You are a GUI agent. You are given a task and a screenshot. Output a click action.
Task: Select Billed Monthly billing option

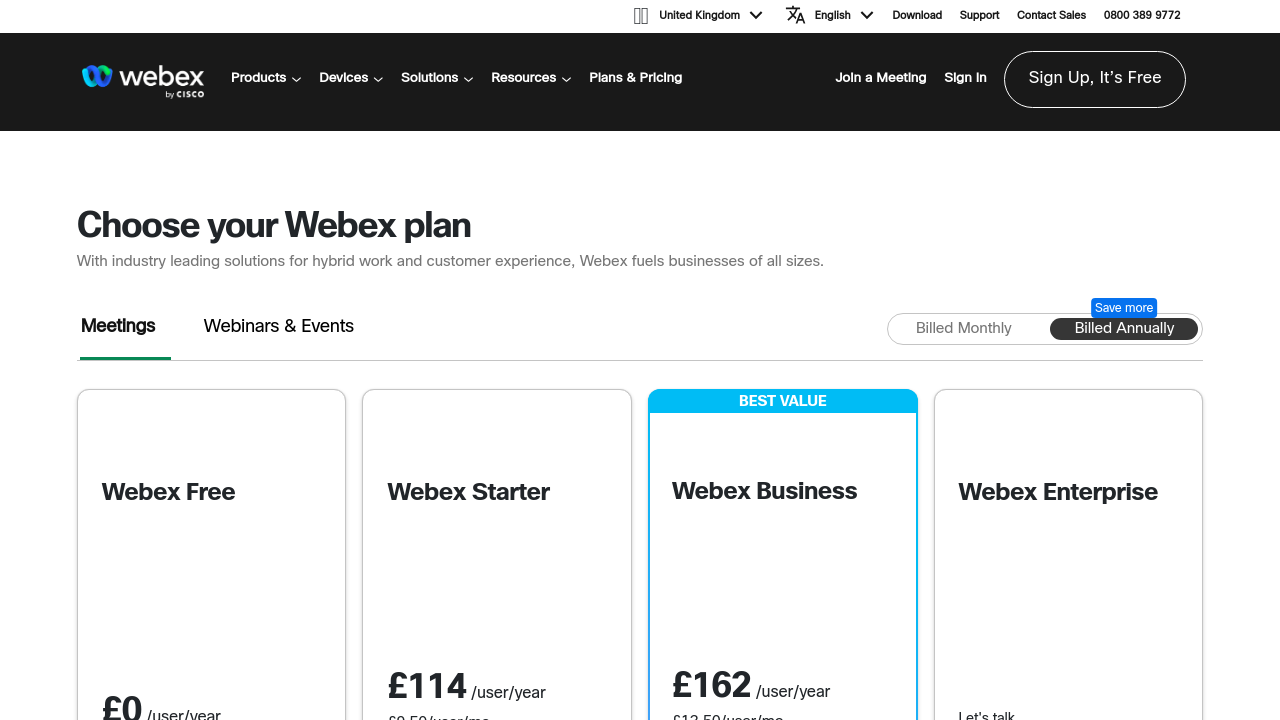963,329
